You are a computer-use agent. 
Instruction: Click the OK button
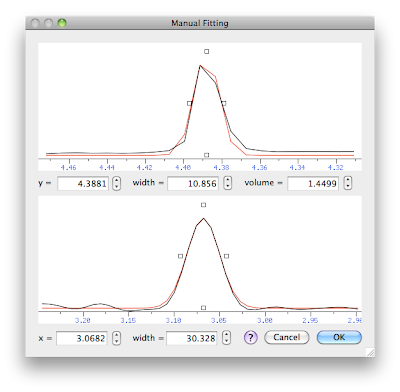[x=339, y=337]
